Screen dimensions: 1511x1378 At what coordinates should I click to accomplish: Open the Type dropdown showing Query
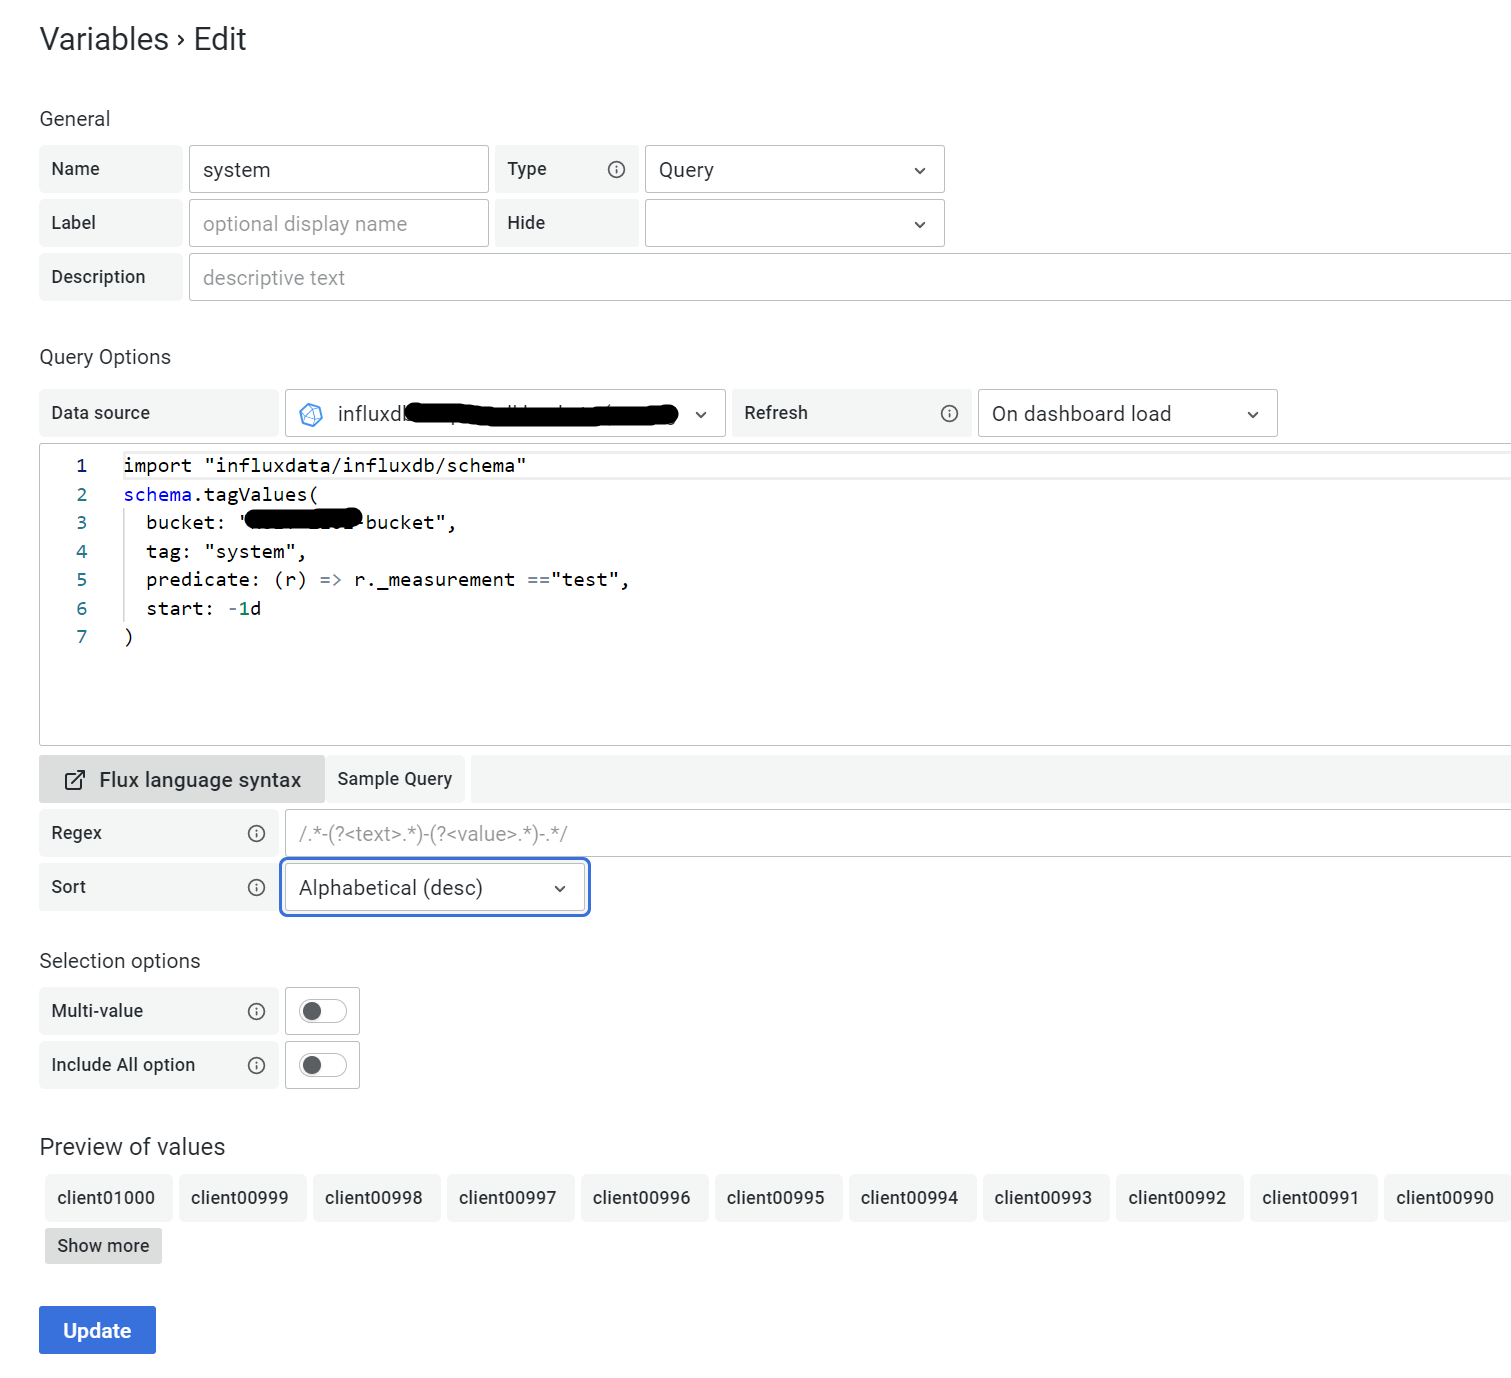point(793,168)
